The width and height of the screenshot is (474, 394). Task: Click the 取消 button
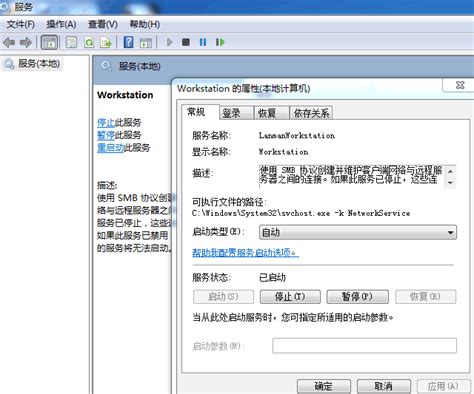[x=383, y=386]
